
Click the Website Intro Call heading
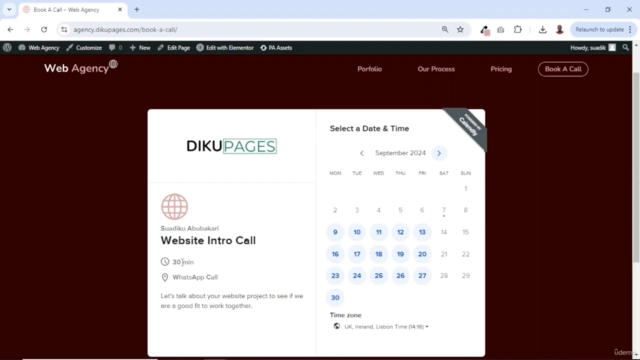tap(208, 241)
